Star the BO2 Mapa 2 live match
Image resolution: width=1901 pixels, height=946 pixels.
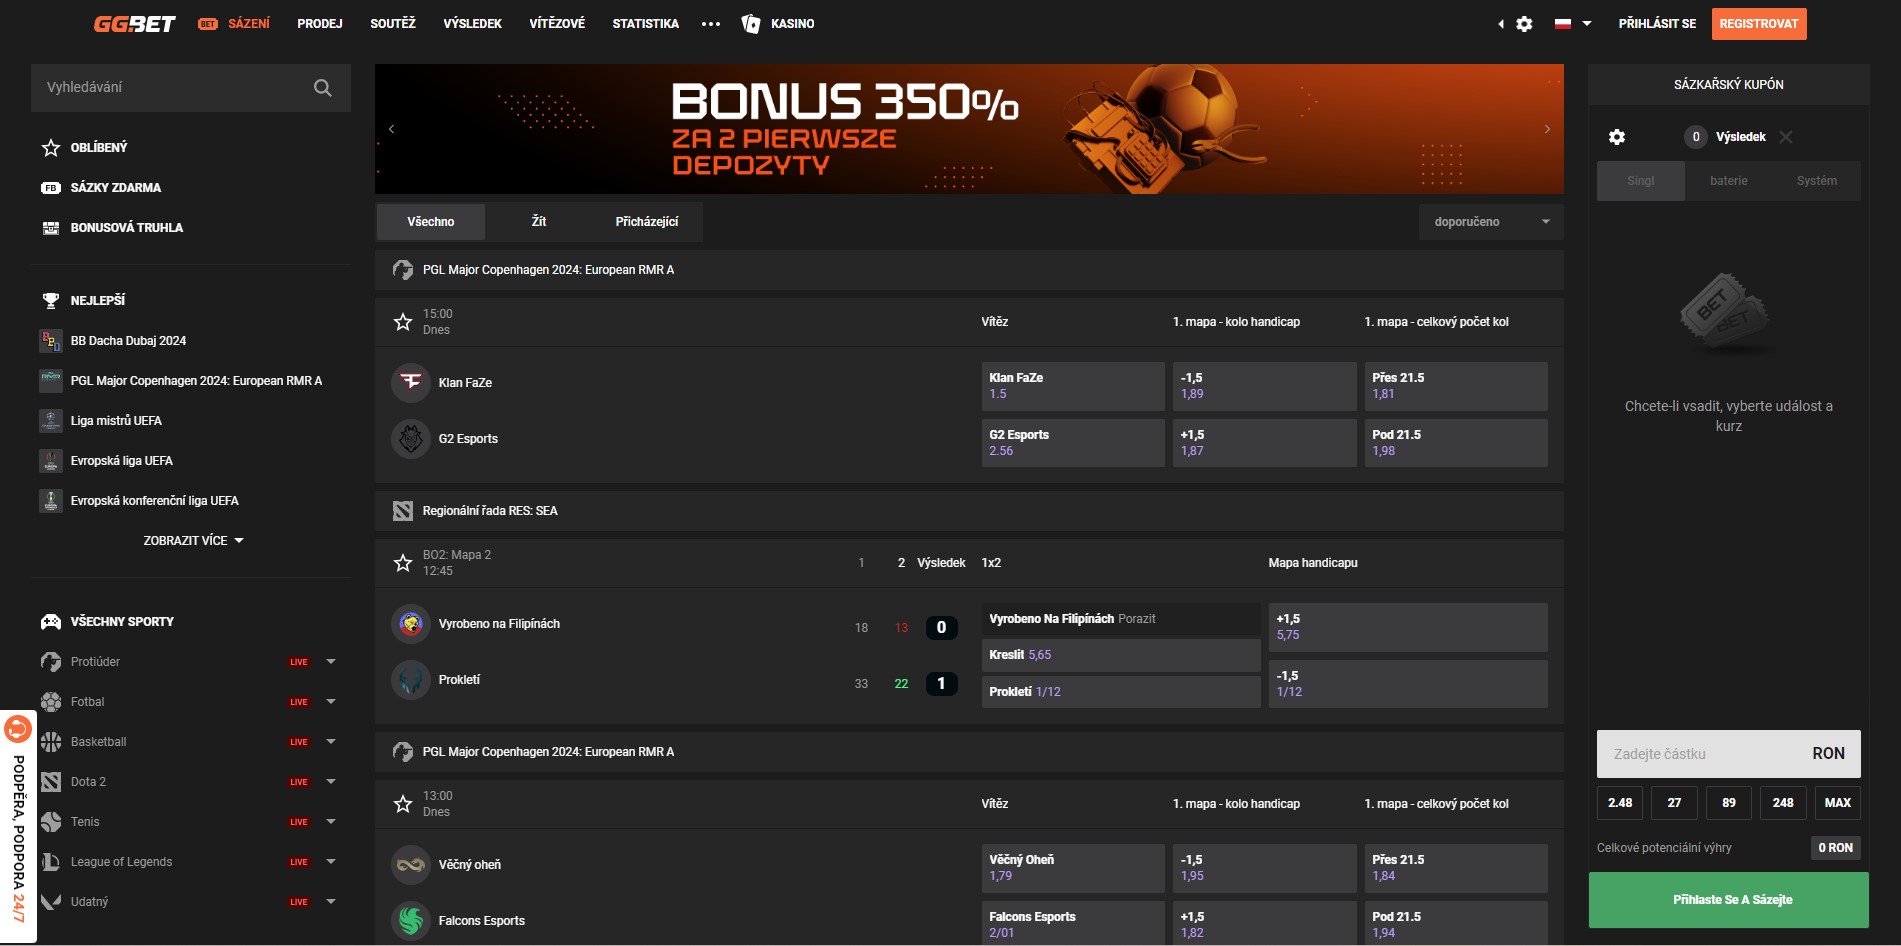pyautogui.click(x=403, y=563)
